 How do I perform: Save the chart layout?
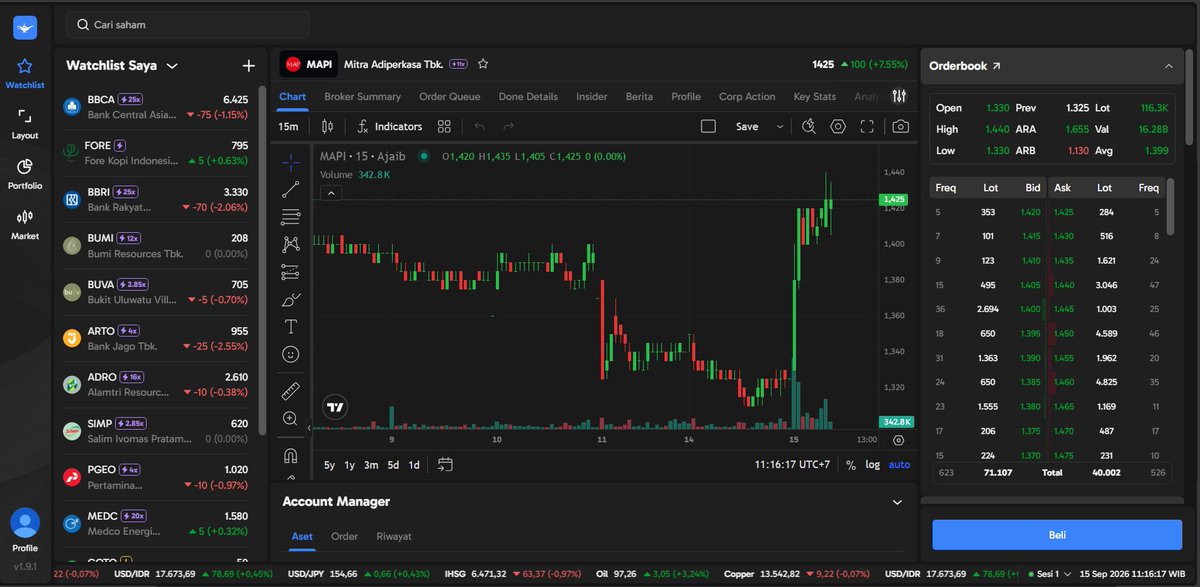(x=746, y=127)
